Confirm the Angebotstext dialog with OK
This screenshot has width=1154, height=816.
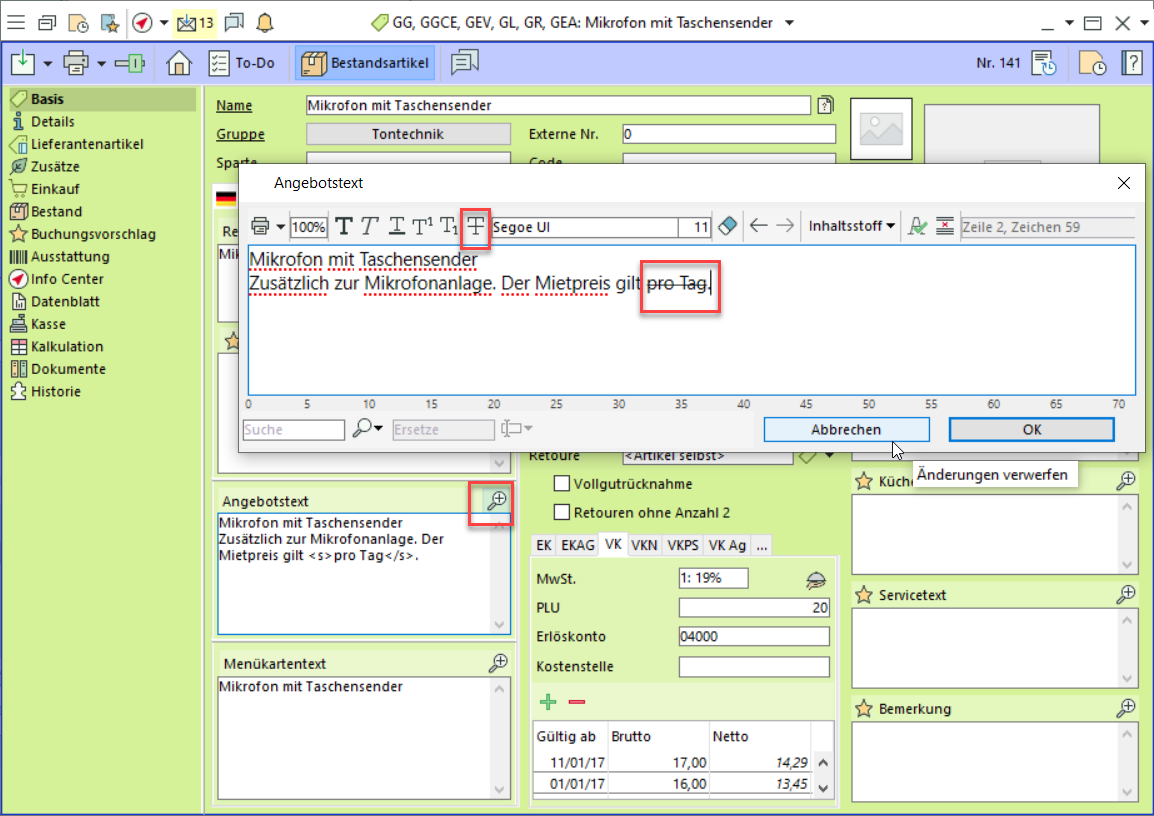(1031, 429)
